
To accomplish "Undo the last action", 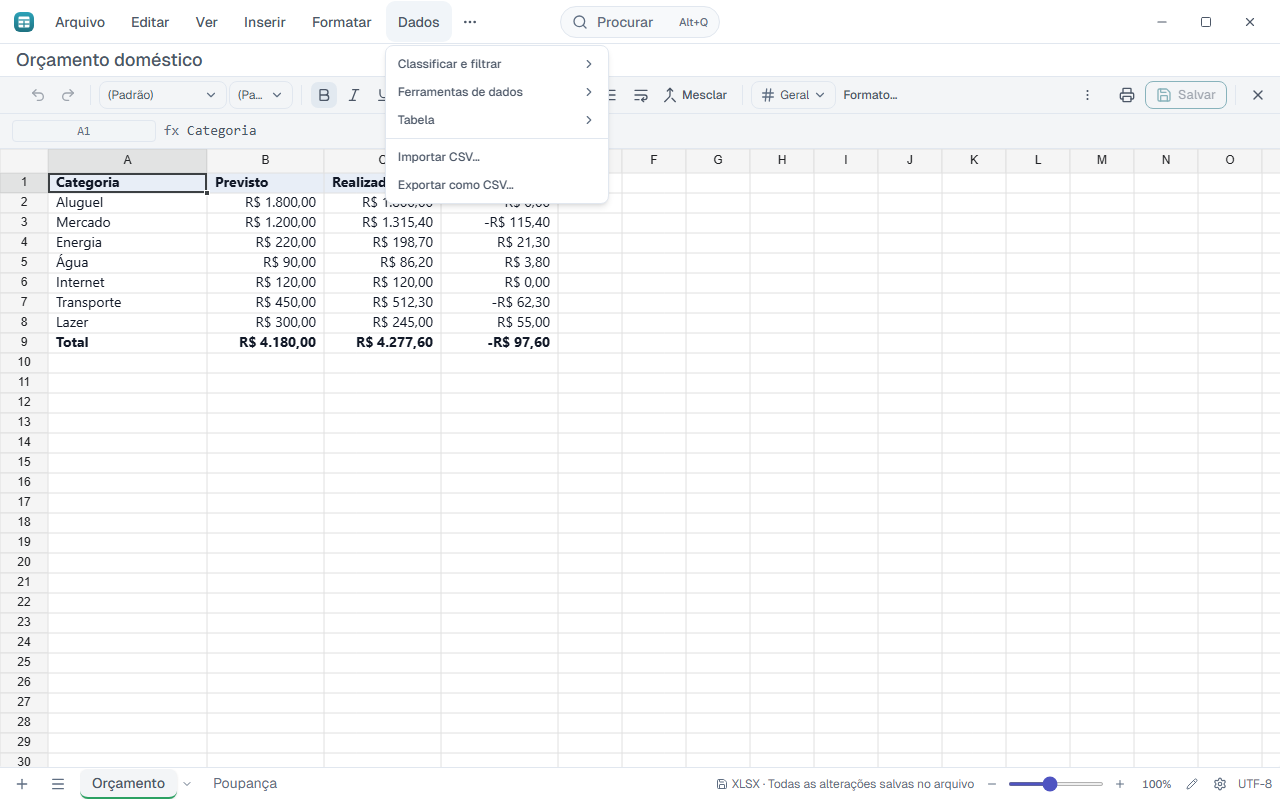I will 38,95.
